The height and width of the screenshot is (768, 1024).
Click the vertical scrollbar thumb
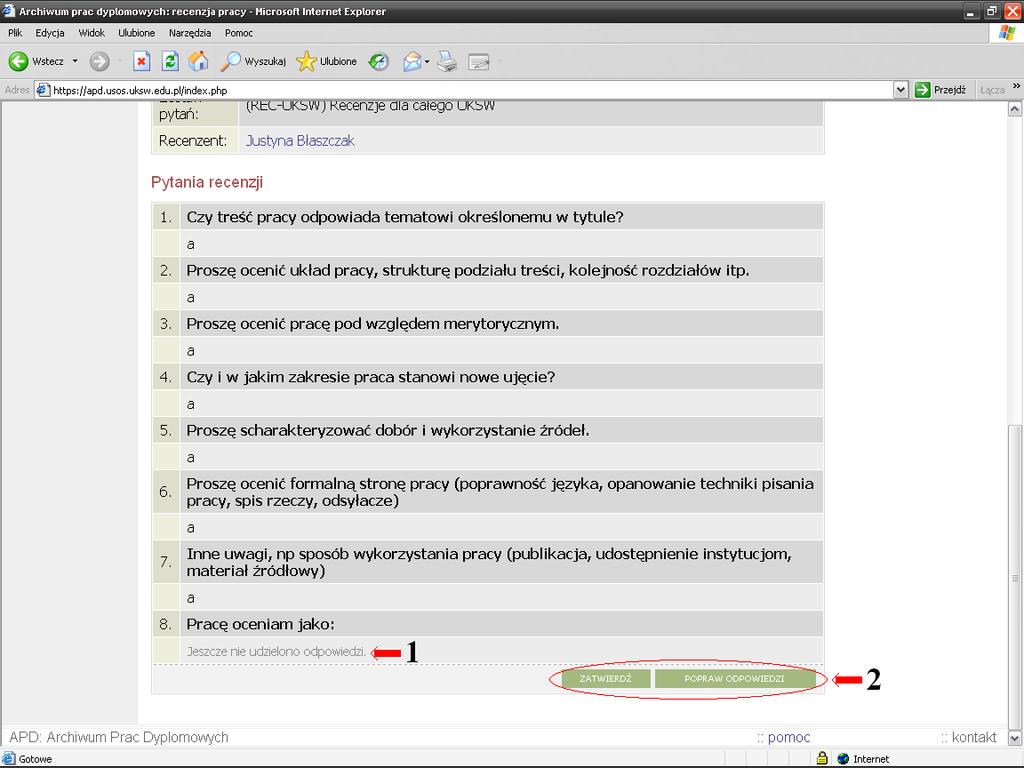(1015, 577)
